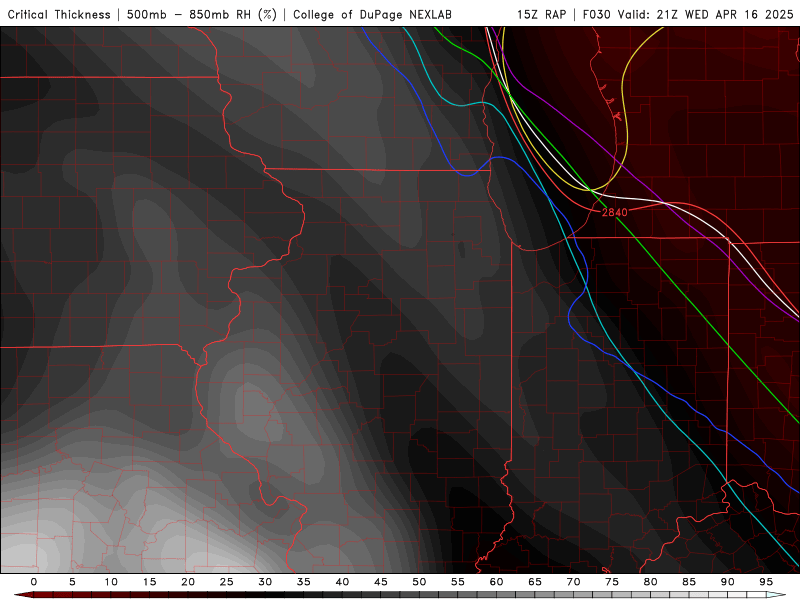Choose the "60" value on the legend

(x=496, y=582)
